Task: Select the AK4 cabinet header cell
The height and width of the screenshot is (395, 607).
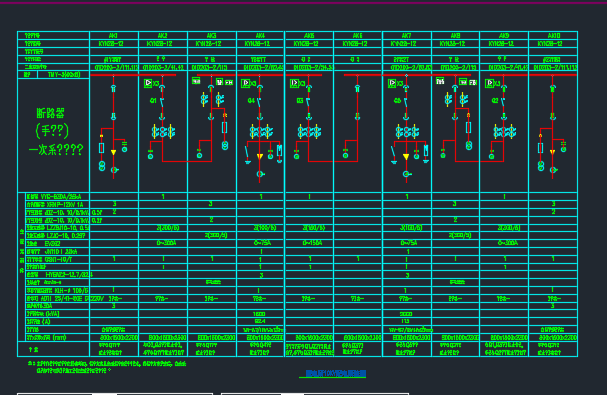Action: (x=260, y=36)
